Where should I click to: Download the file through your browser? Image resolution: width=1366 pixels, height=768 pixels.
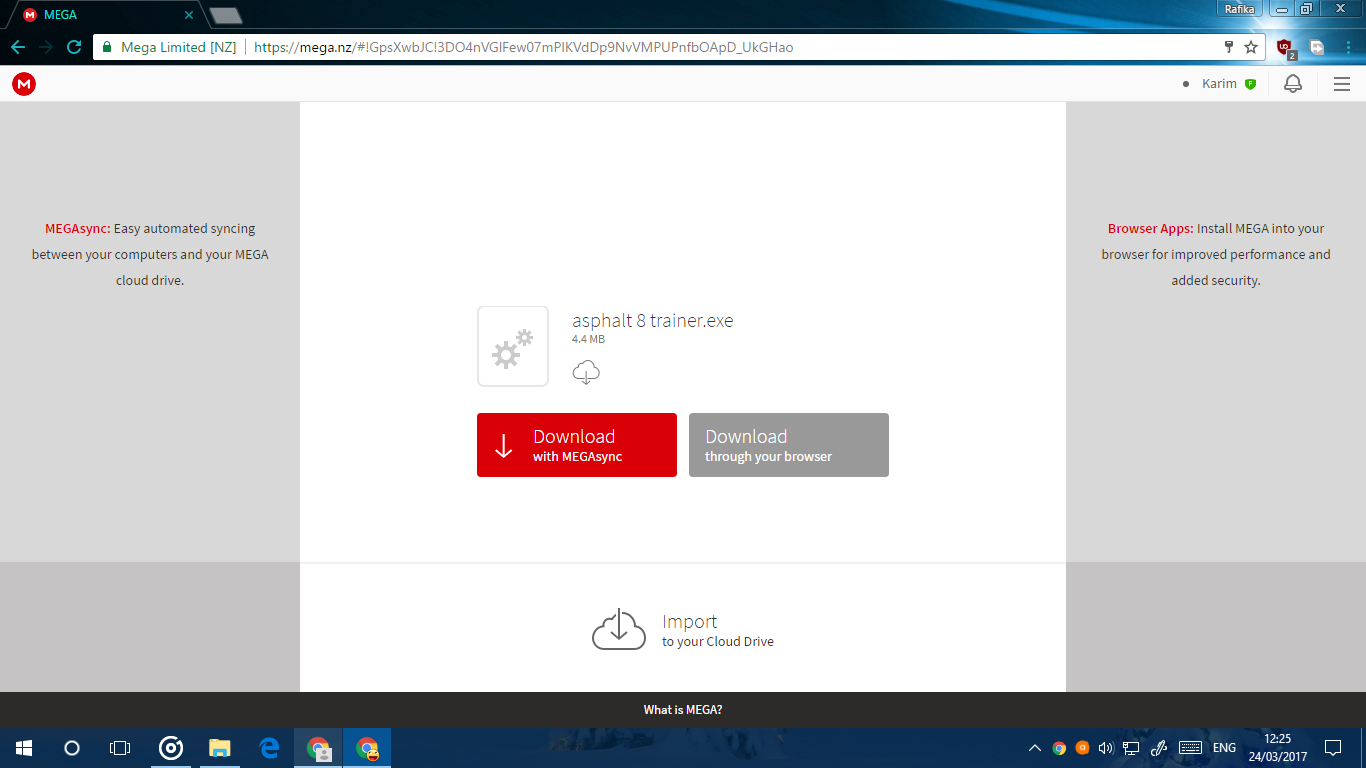click(789, 445)
